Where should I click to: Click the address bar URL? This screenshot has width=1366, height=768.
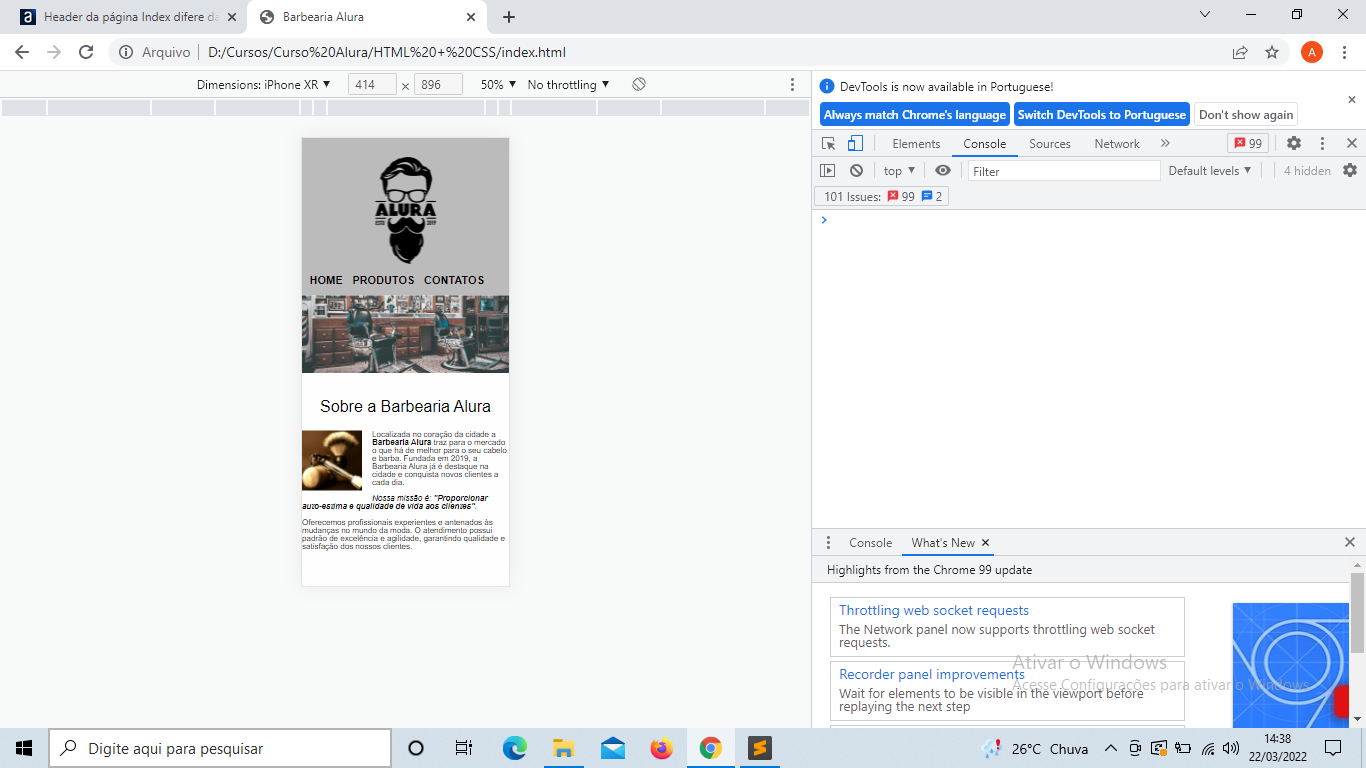(387, 52)
